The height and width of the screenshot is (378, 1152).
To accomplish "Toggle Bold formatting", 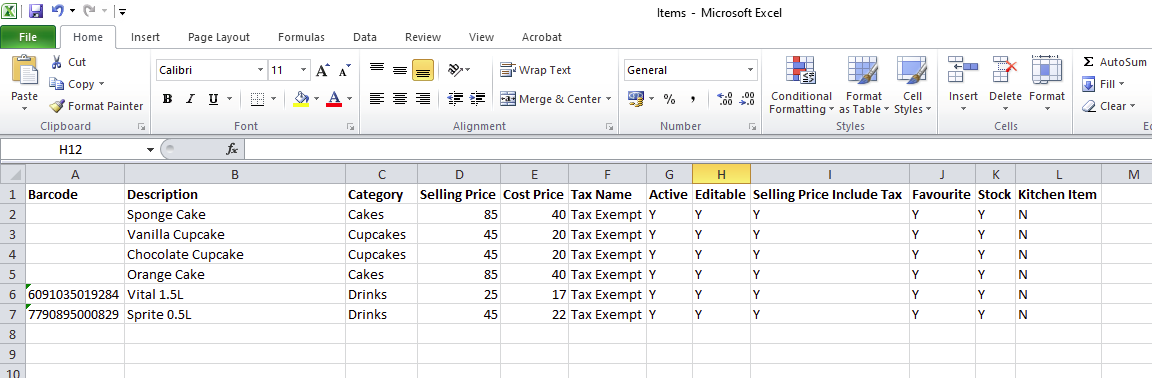I will (x=168, y=99).
